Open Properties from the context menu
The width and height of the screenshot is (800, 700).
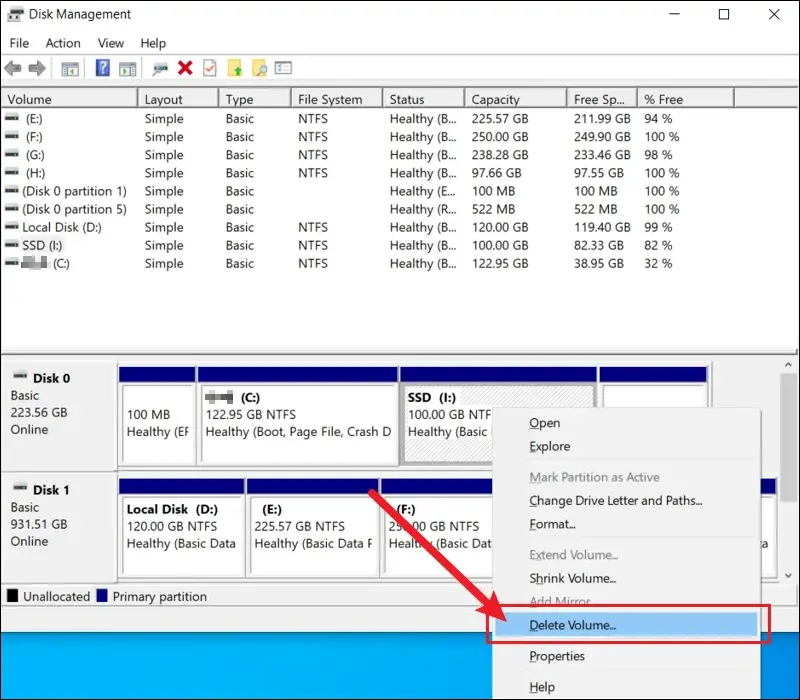click(x=557, y=656)
